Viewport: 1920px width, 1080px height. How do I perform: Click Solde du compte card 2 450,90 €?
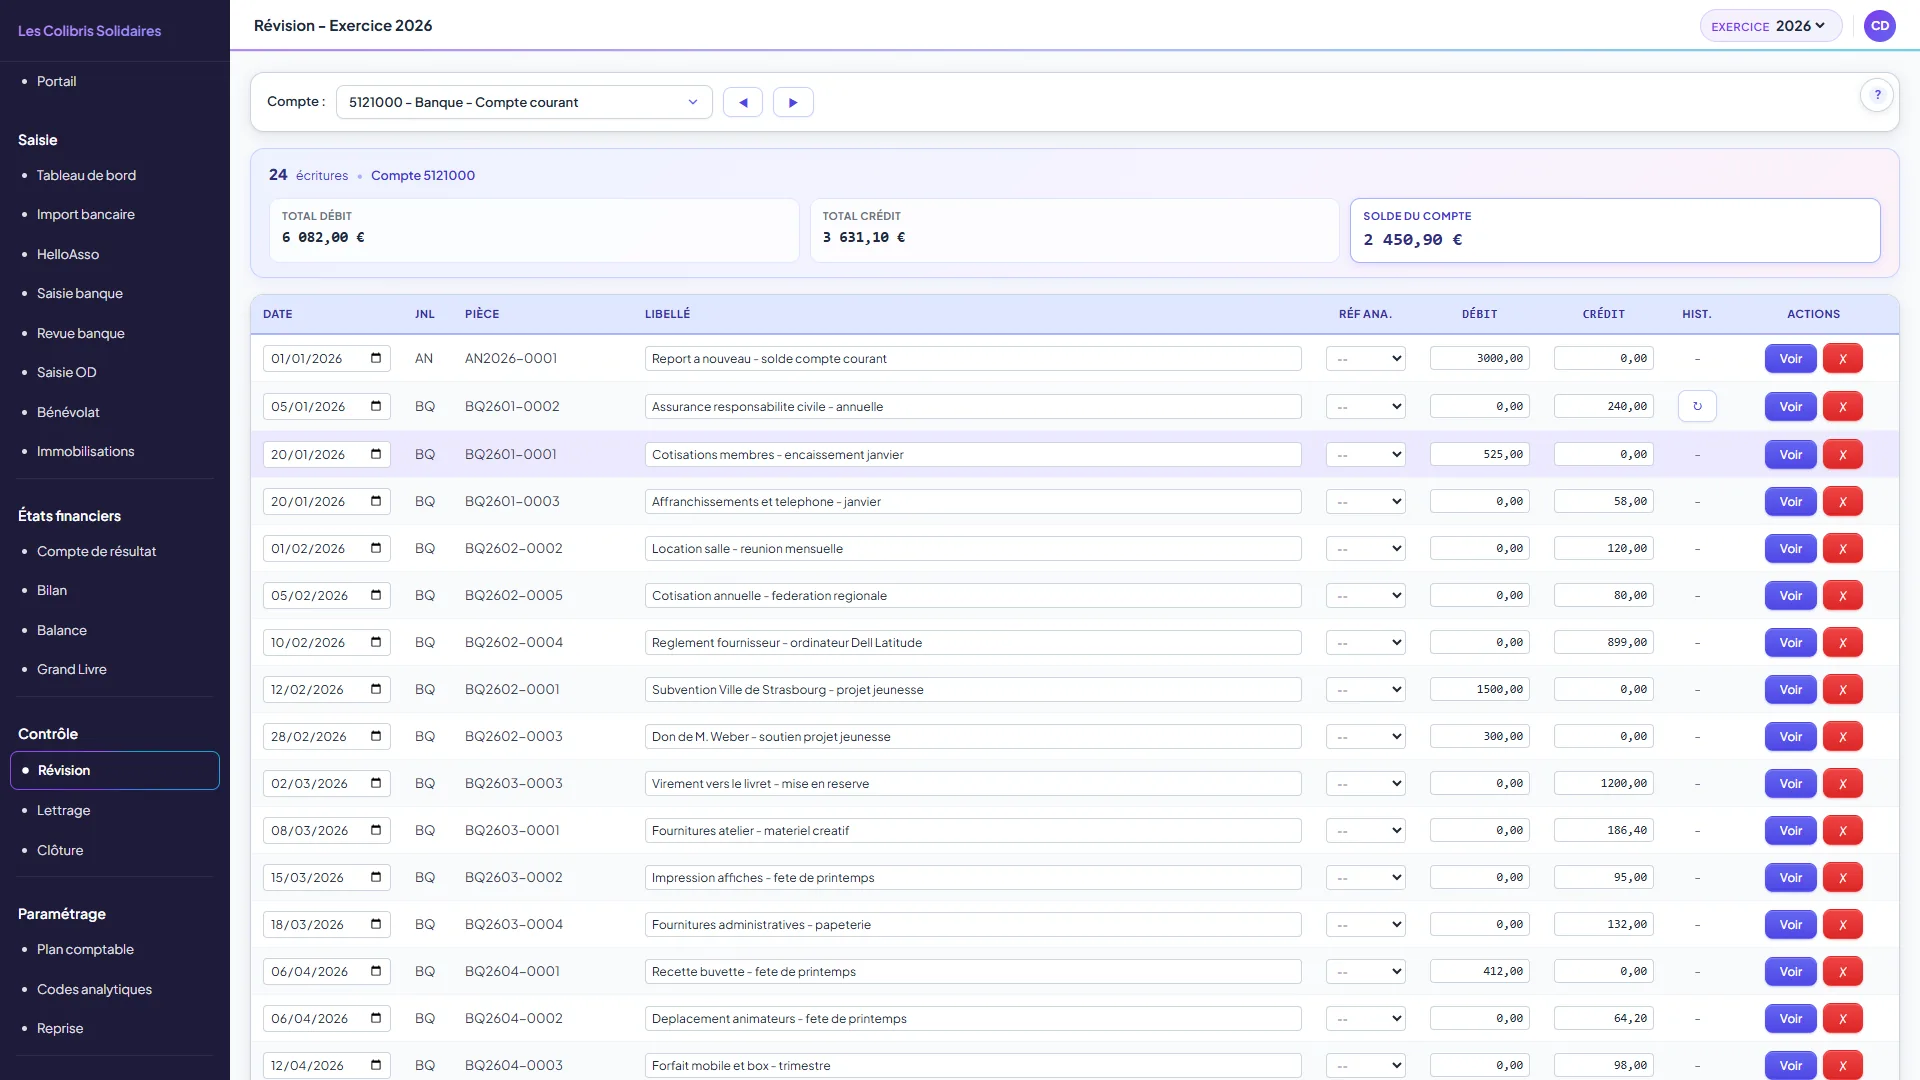click(1614, 230)
